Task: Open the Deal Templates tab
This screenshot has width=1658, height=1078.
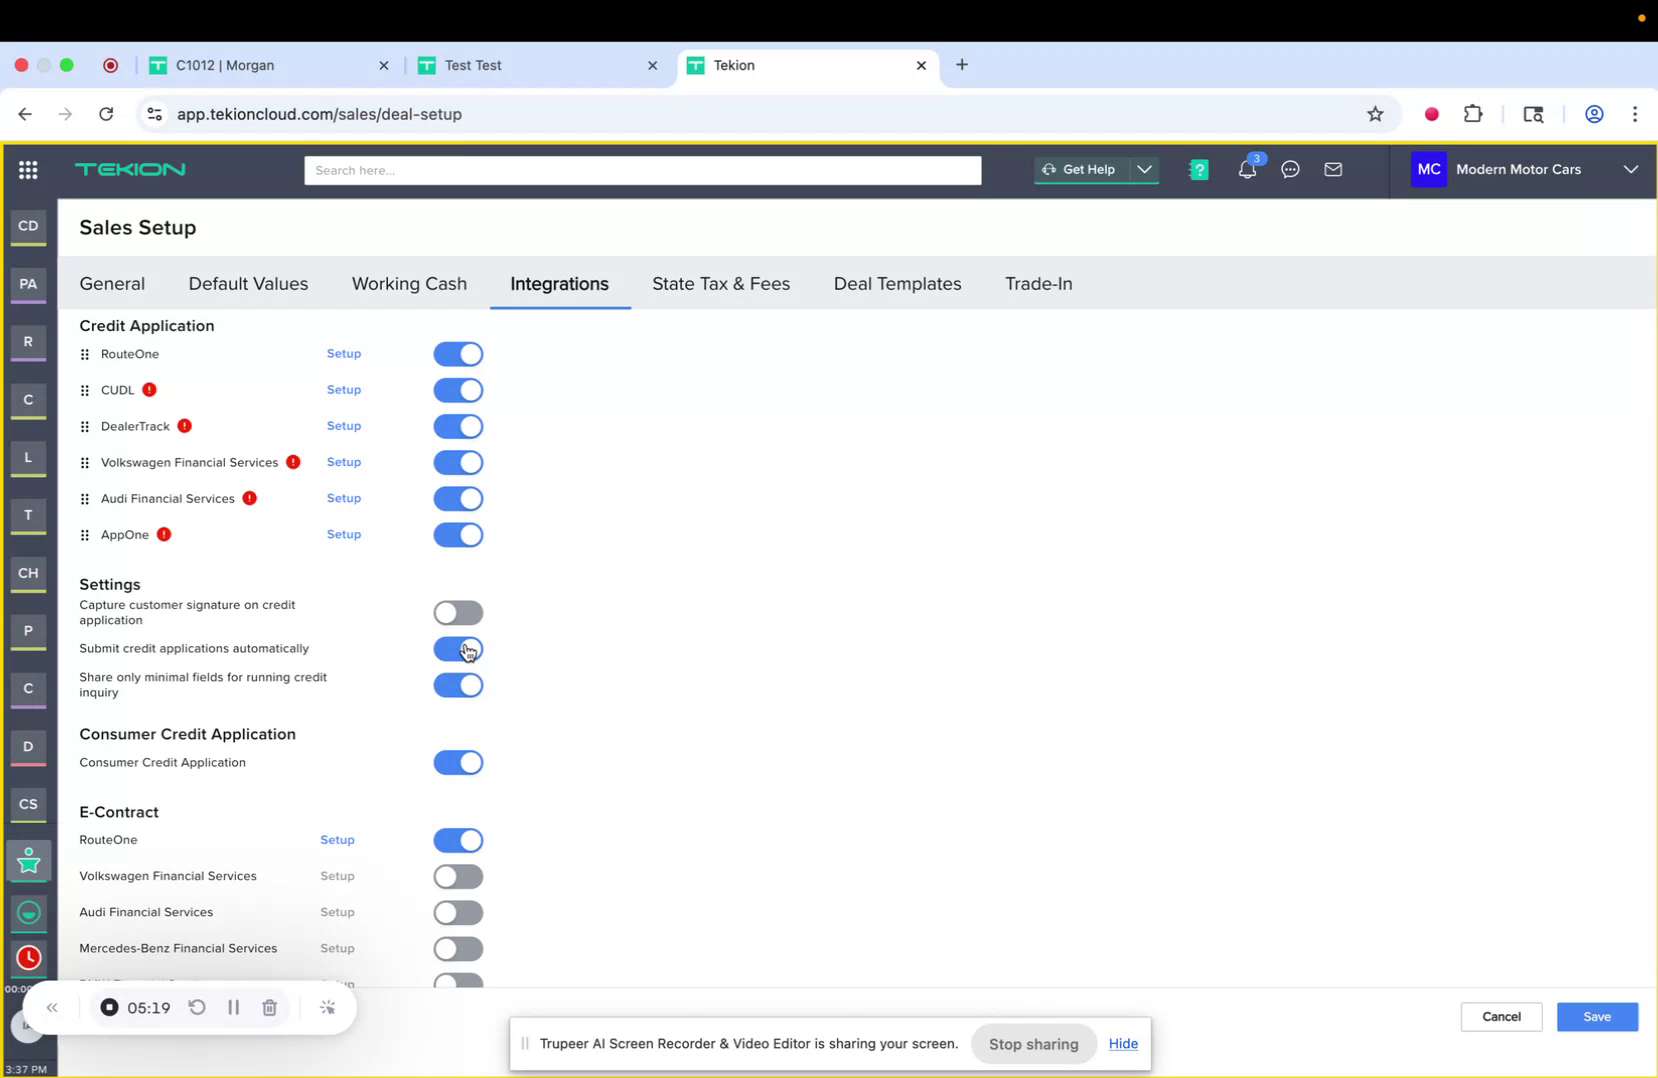Action: (896, 284)
